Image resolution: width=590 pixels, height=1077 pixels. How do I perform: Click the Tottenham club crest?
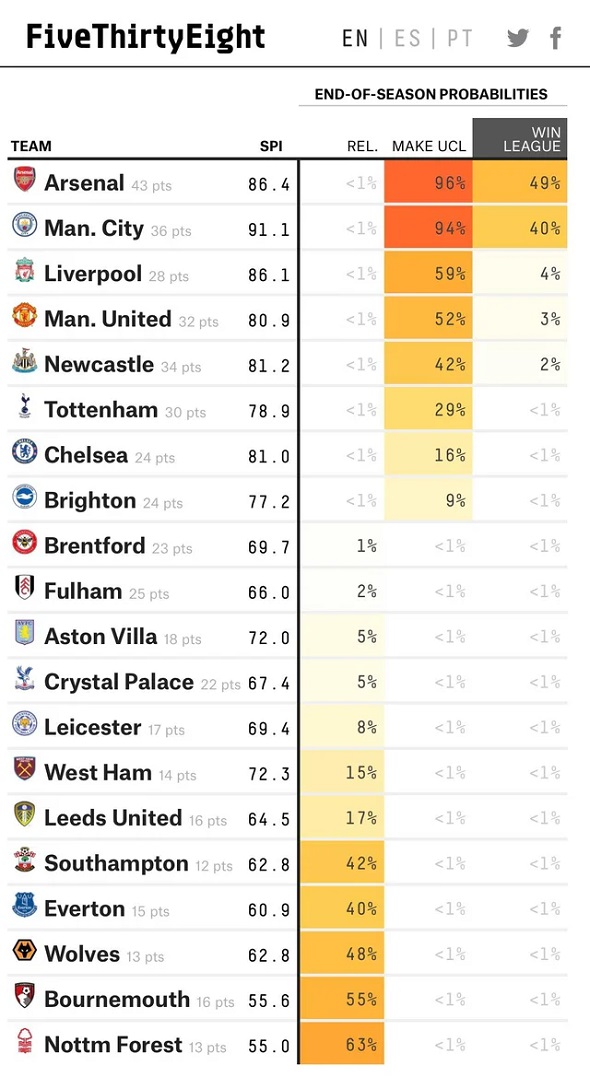pos(25,406)
